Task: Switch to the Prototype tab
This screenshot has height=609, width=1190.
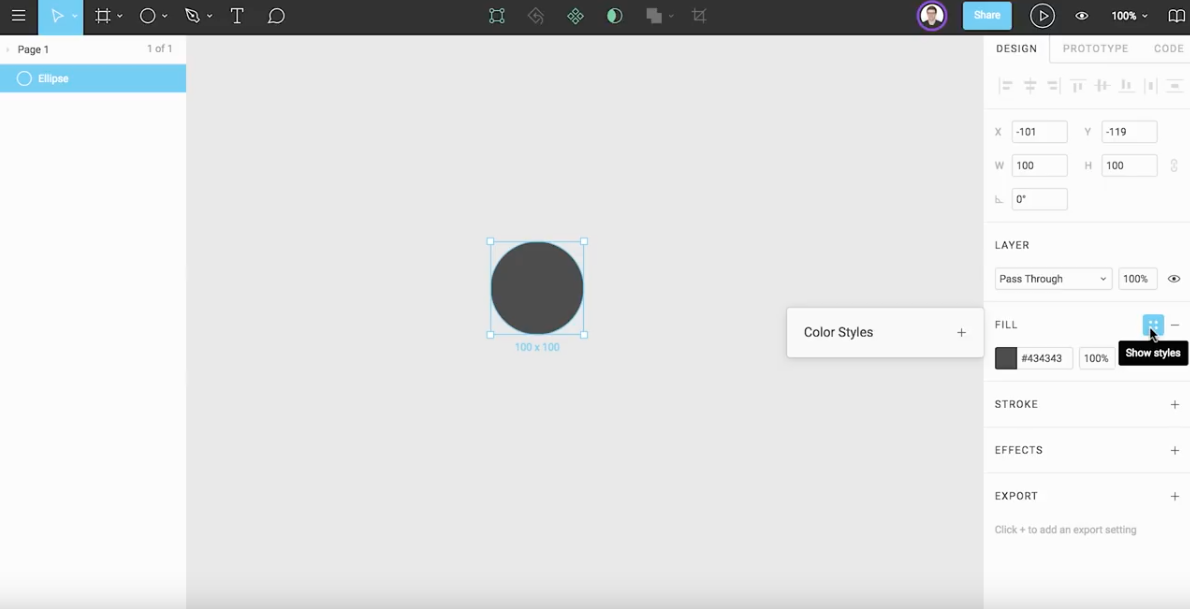Action: (x=1095, y=48)
